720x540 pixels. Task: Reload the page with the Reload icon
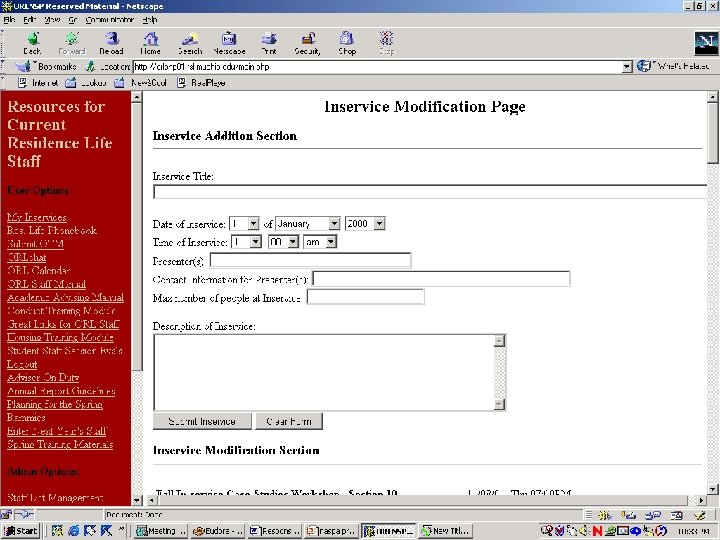pyautogui.click(x=111, y=43)
